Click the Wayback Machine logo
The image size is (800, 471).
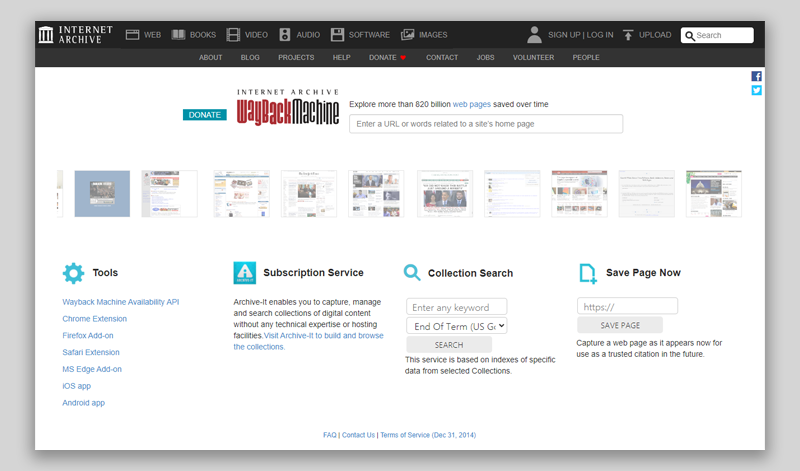point(288,107)
